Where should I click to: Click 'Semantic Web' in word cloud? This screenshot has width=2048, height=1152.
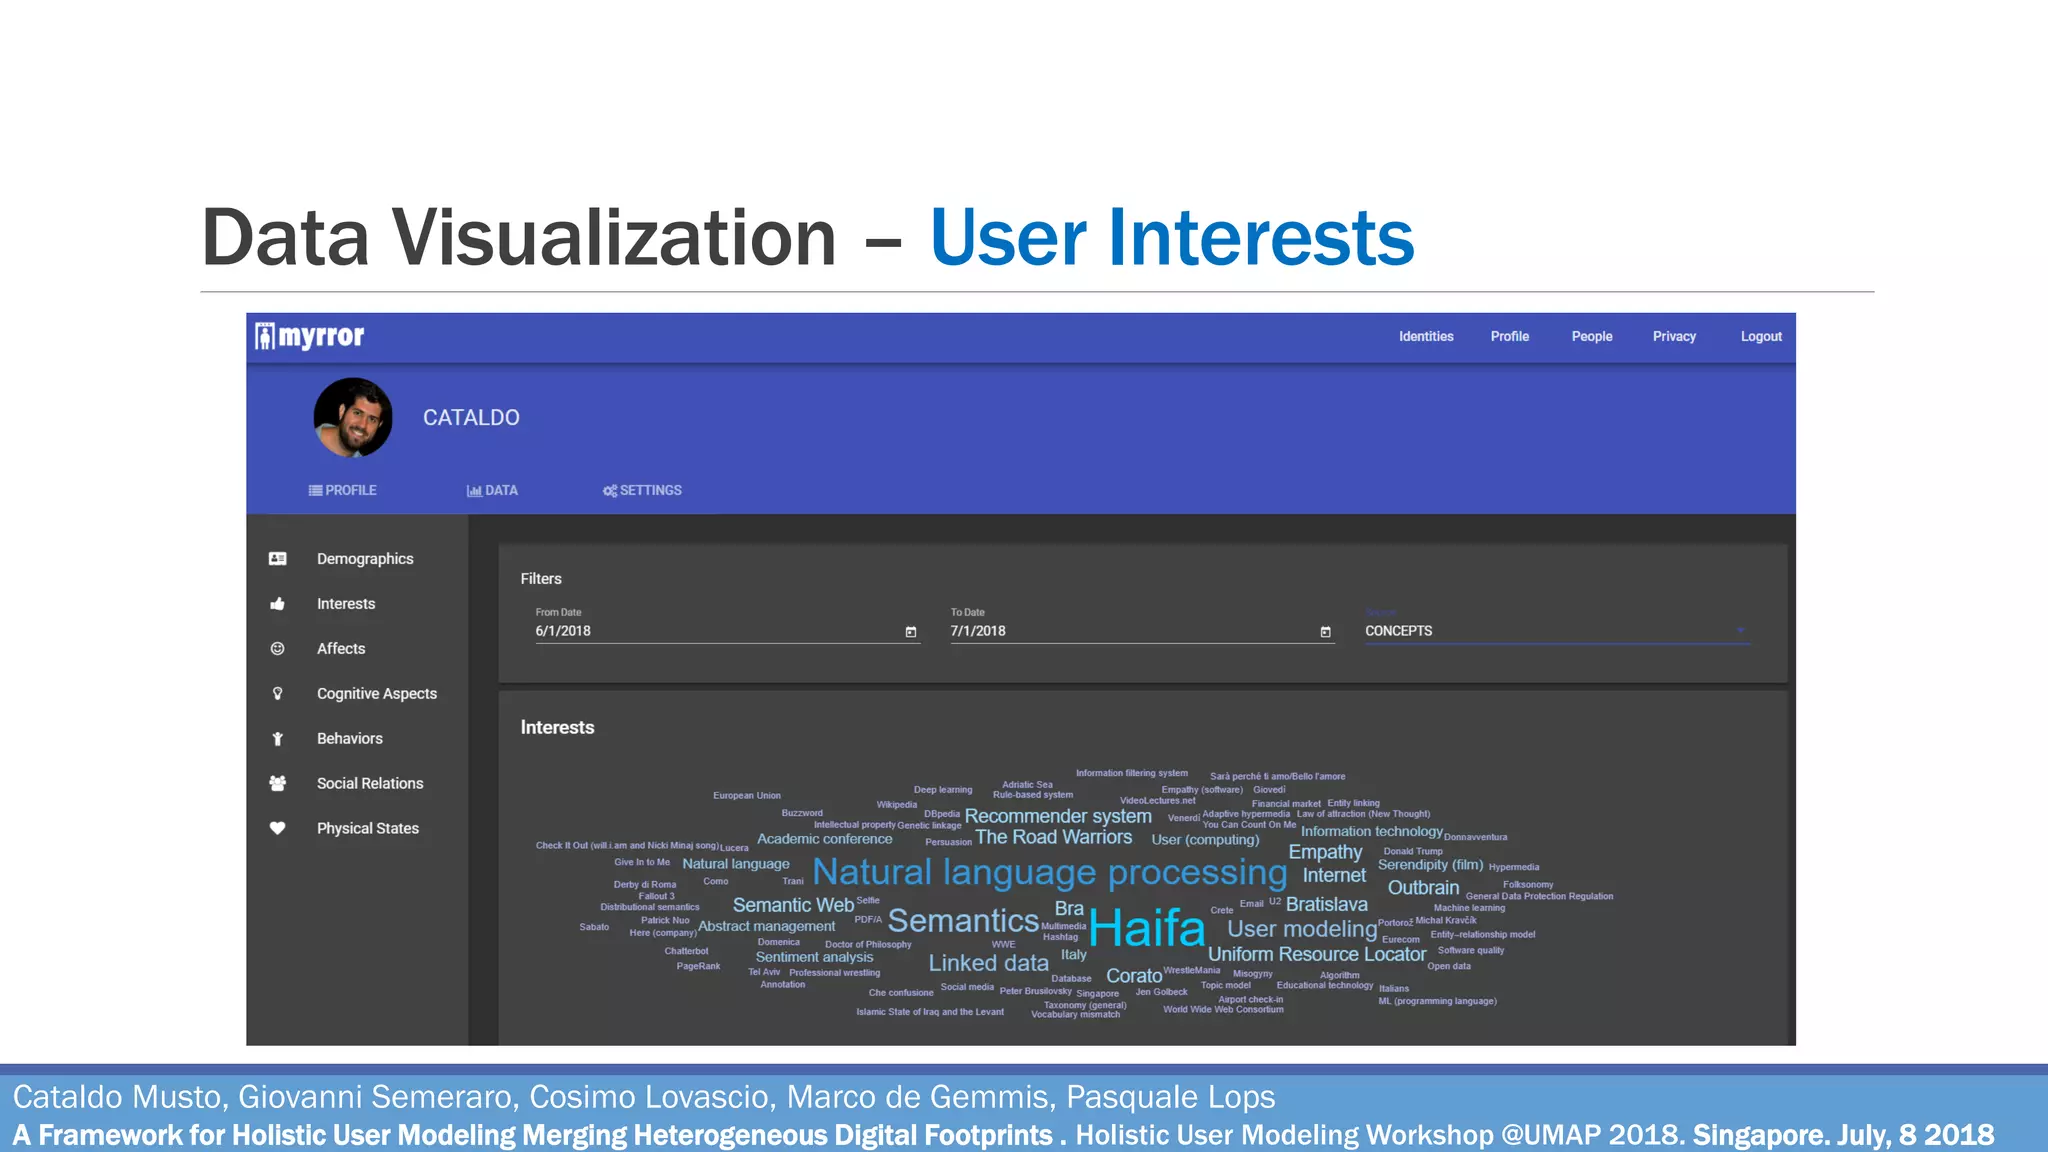793,905
